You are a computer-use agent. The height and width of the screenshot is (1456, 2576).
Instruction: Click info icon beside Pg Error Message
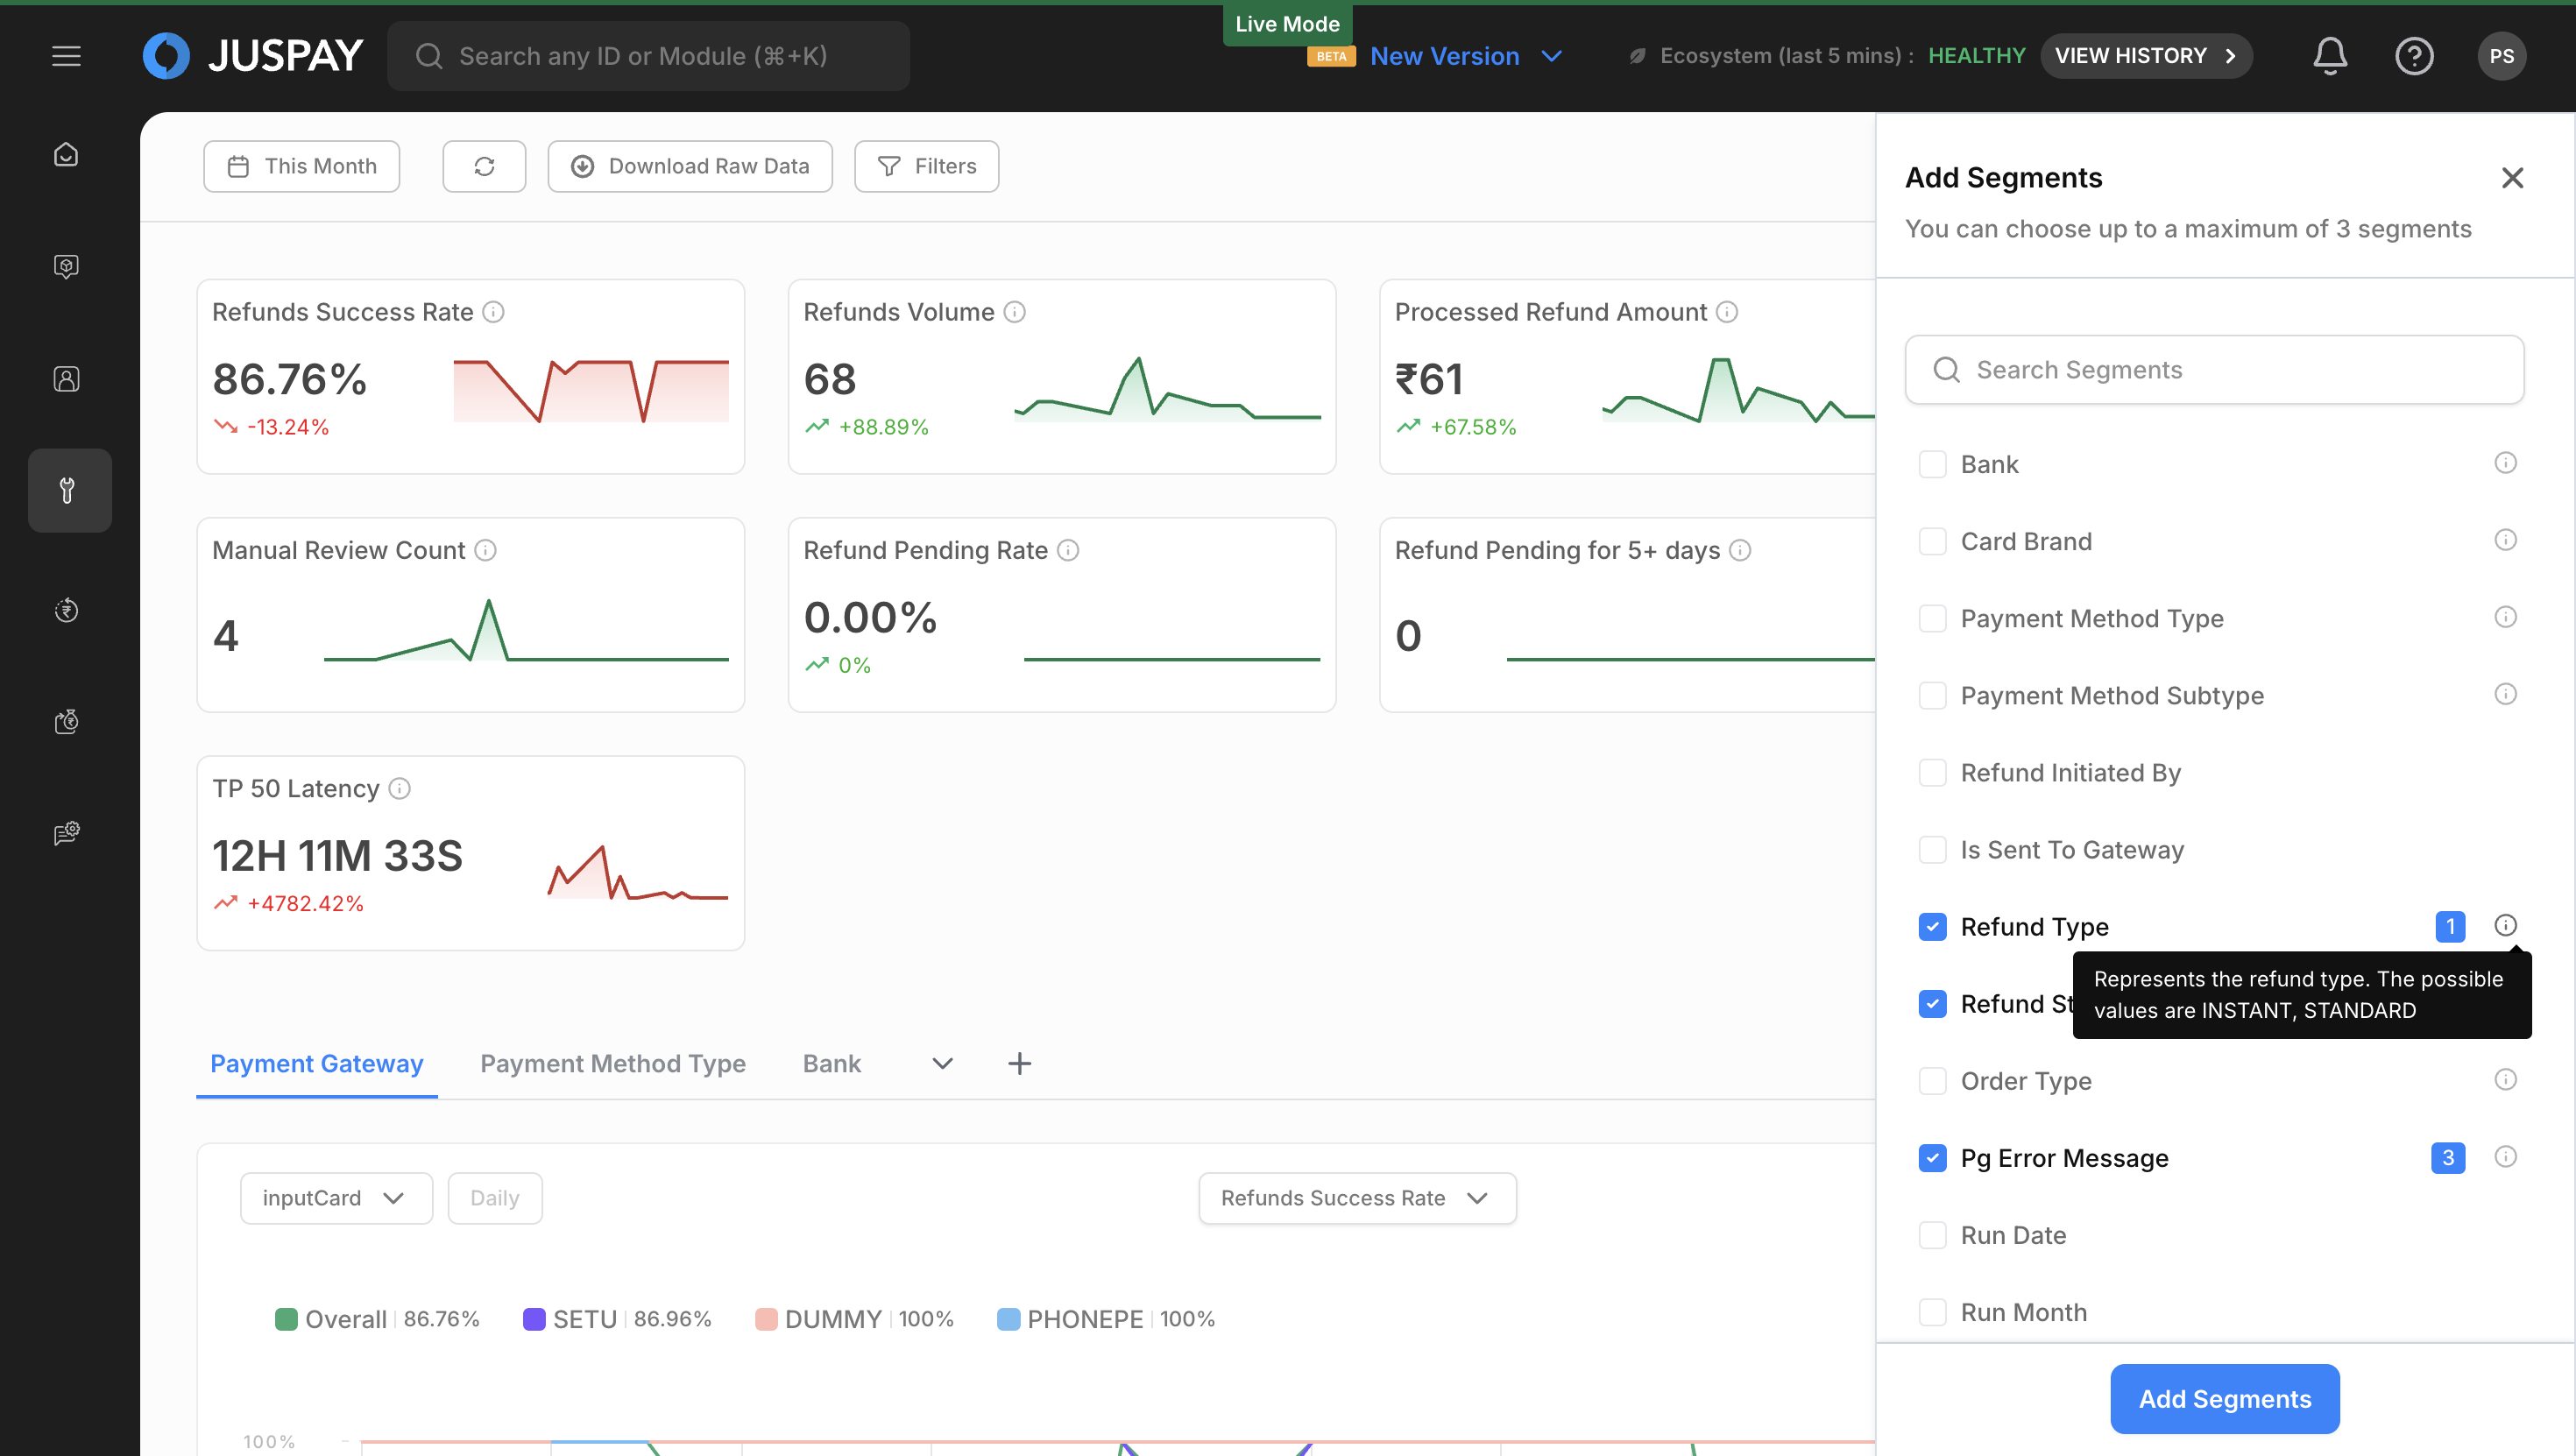[x=2504, y=1157]
